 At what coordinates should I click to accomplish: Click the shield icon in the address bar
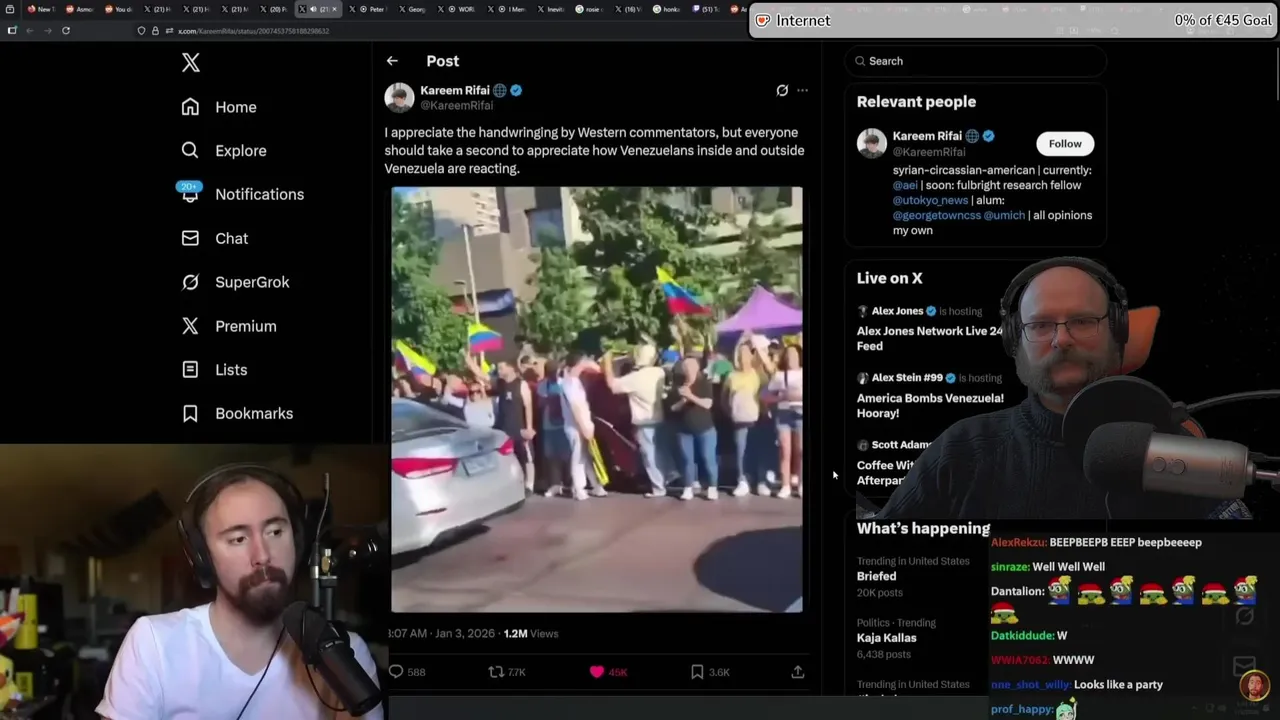142,31
